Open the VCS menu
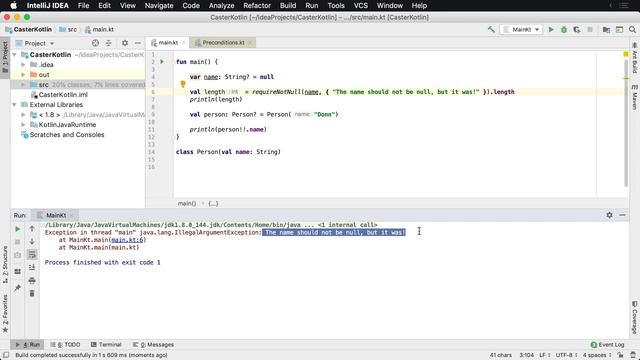 (360, 6)
